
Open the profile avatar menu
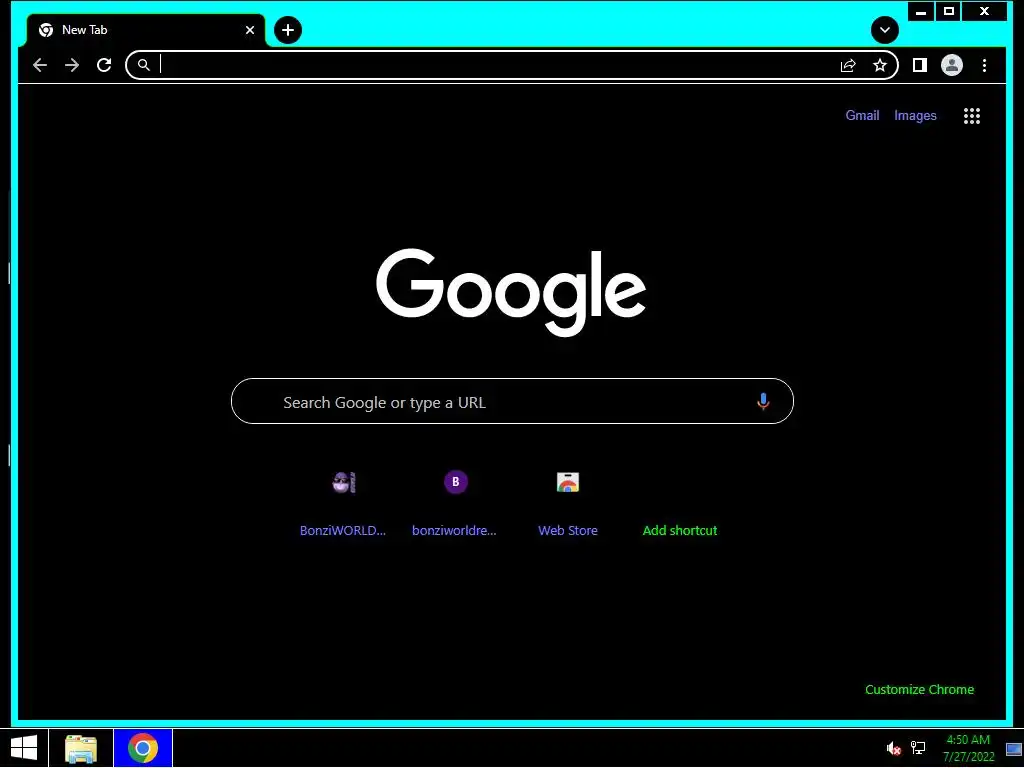click(952, 65)
